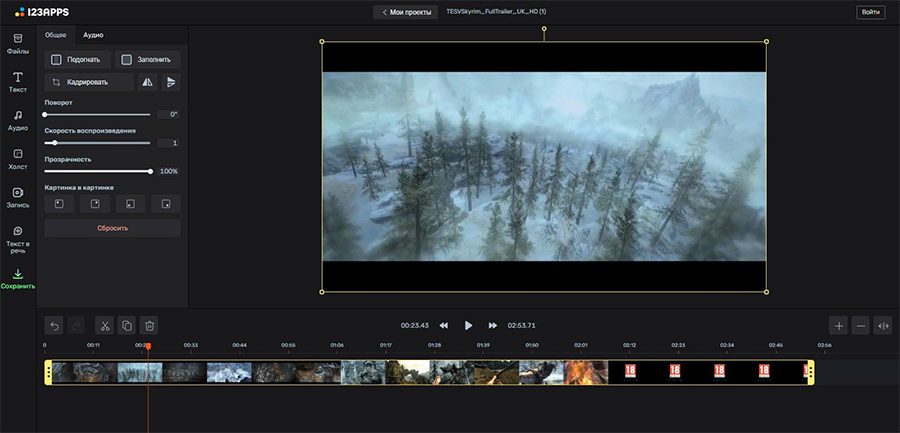This screenshot has height=433, width=900.
Task: Click the video preview canvas
Action: coord(544,167)
